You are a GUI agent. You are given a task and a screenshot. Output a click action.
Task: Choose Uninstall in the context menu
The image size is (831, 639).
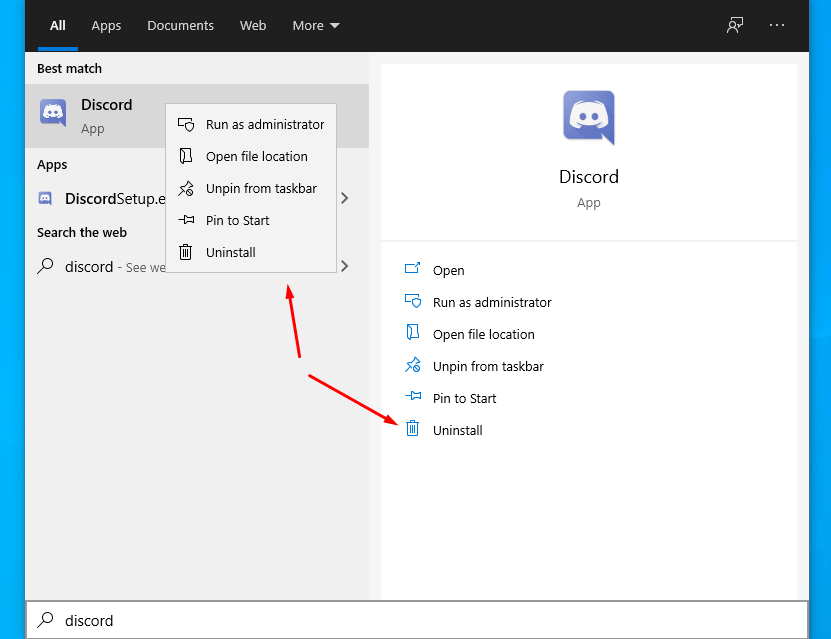coord(251,252)
